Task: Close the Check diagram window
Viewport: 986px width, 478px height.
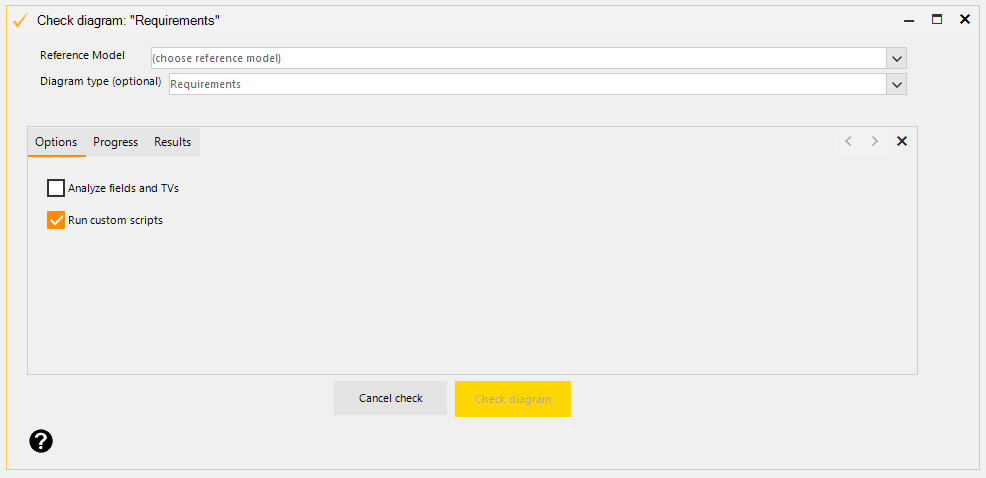Action: (965, 19)
